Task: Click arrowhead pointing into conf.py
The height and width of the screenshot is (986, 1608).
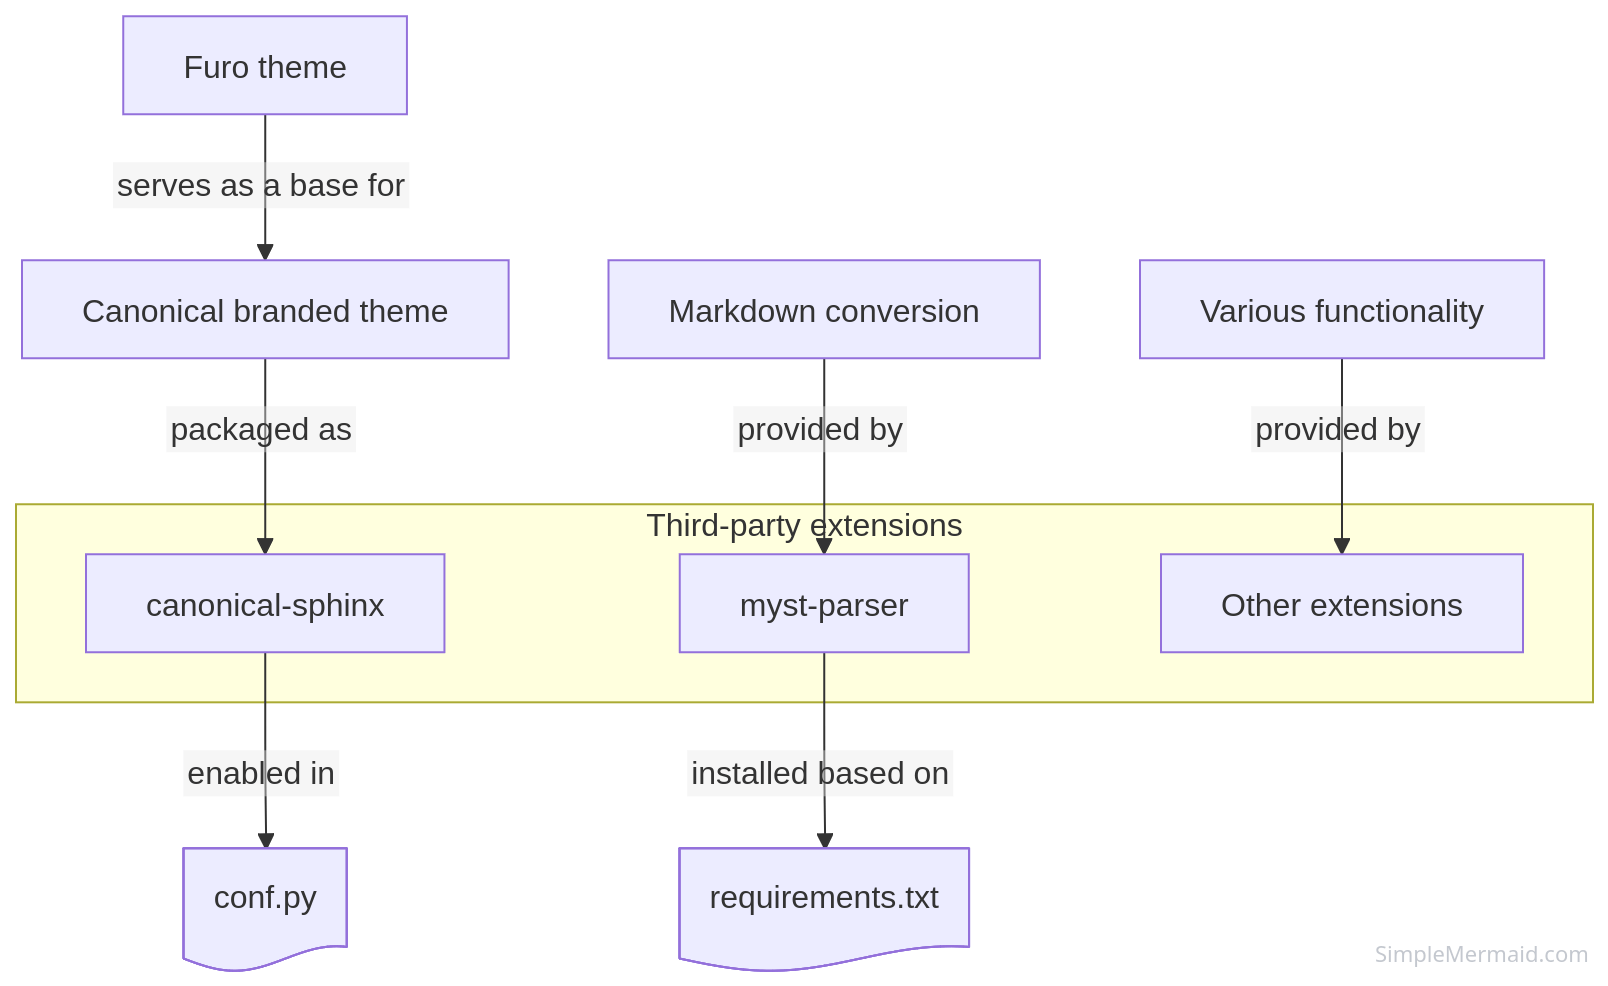Action: (266, 840)
